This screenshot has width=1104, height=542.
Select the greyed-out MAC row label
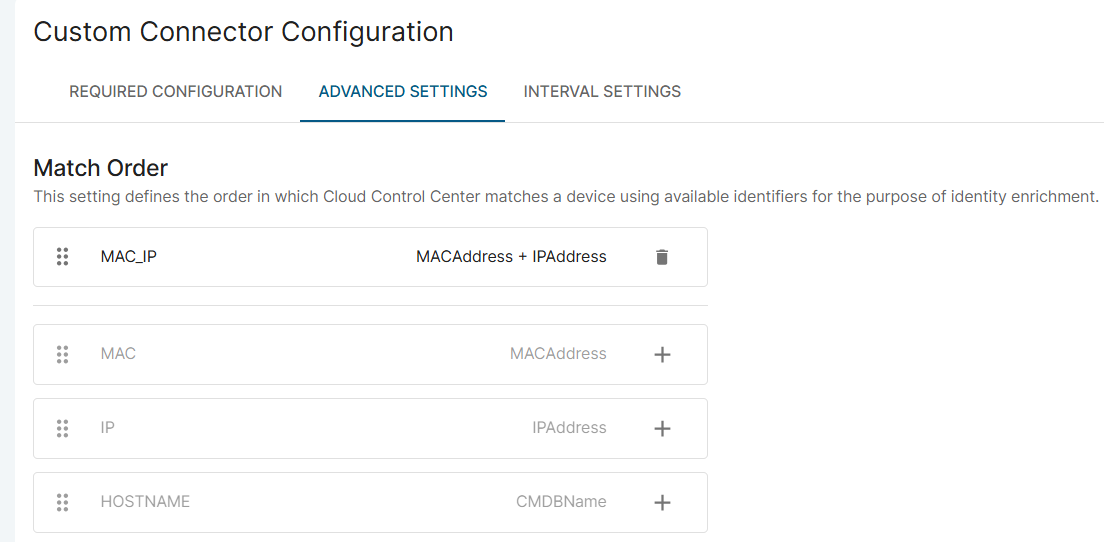118,353
